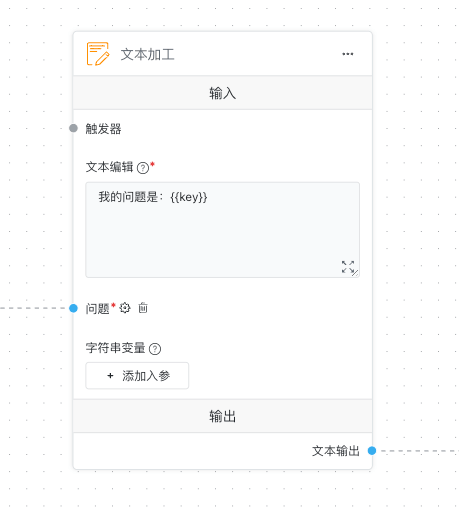This screenshot has width=459, height=519.
Task: Click the 字符串变量 label
Action: [115, 348]
